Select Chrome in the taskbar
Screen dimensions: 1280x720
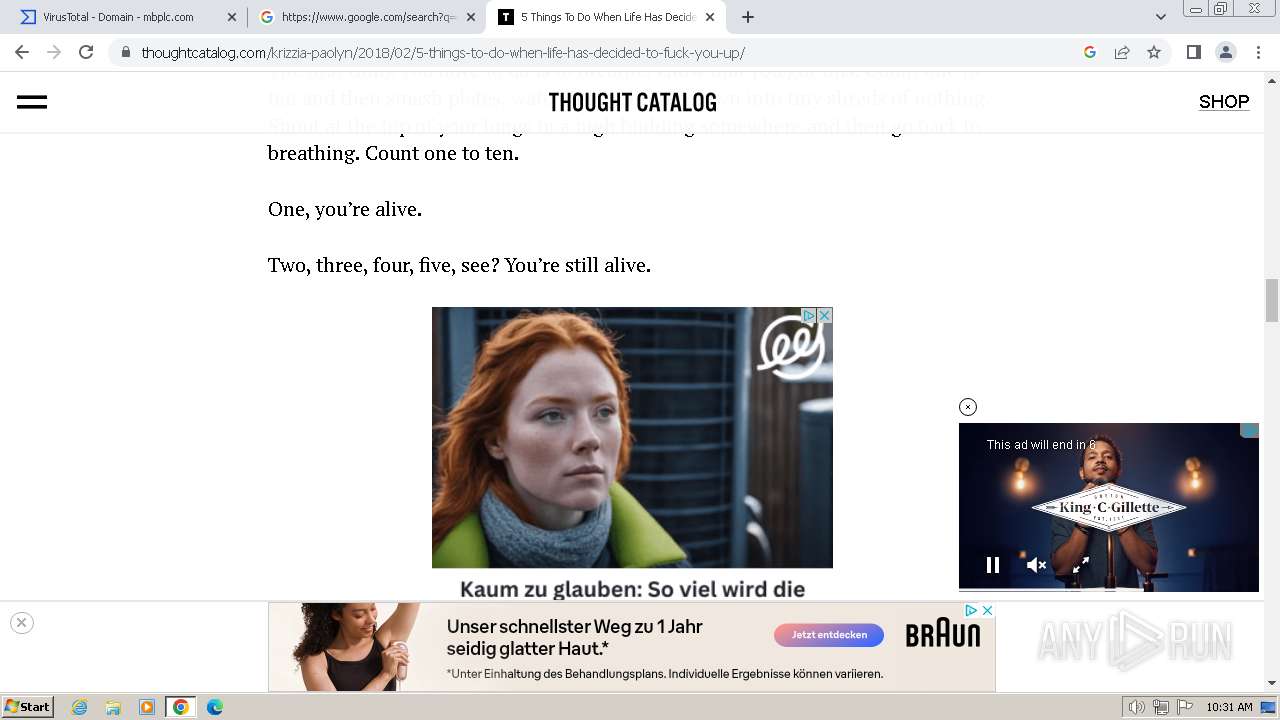pyautogui.click(x=181, y=707)
